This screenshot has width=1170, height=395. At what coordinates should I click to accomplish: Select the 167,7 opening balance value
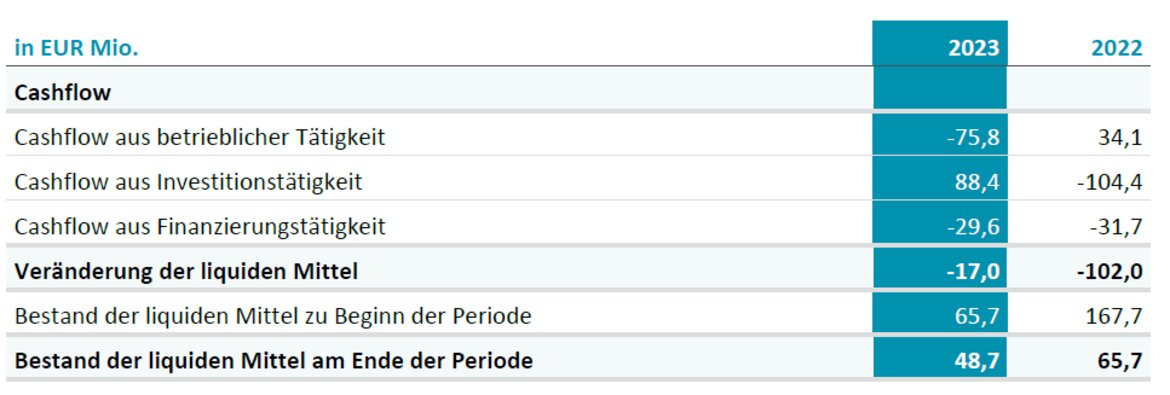coord(1113,317)
